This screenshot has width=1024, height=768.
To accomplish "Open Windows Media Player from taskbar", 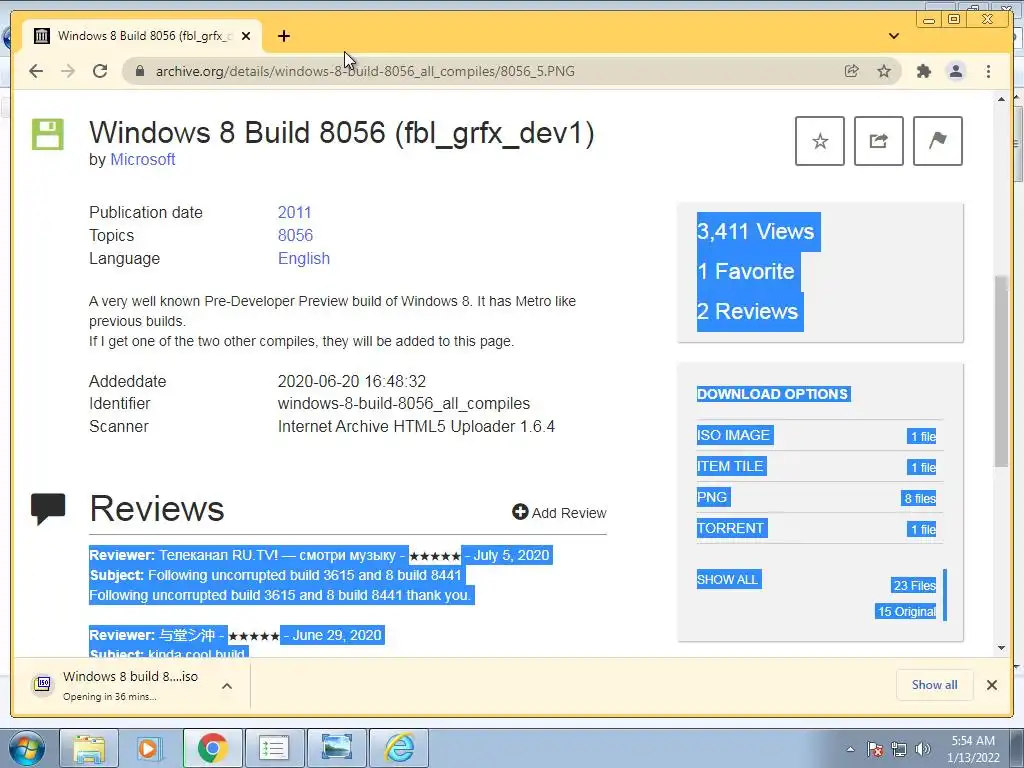I will click(x=150, y=748).
